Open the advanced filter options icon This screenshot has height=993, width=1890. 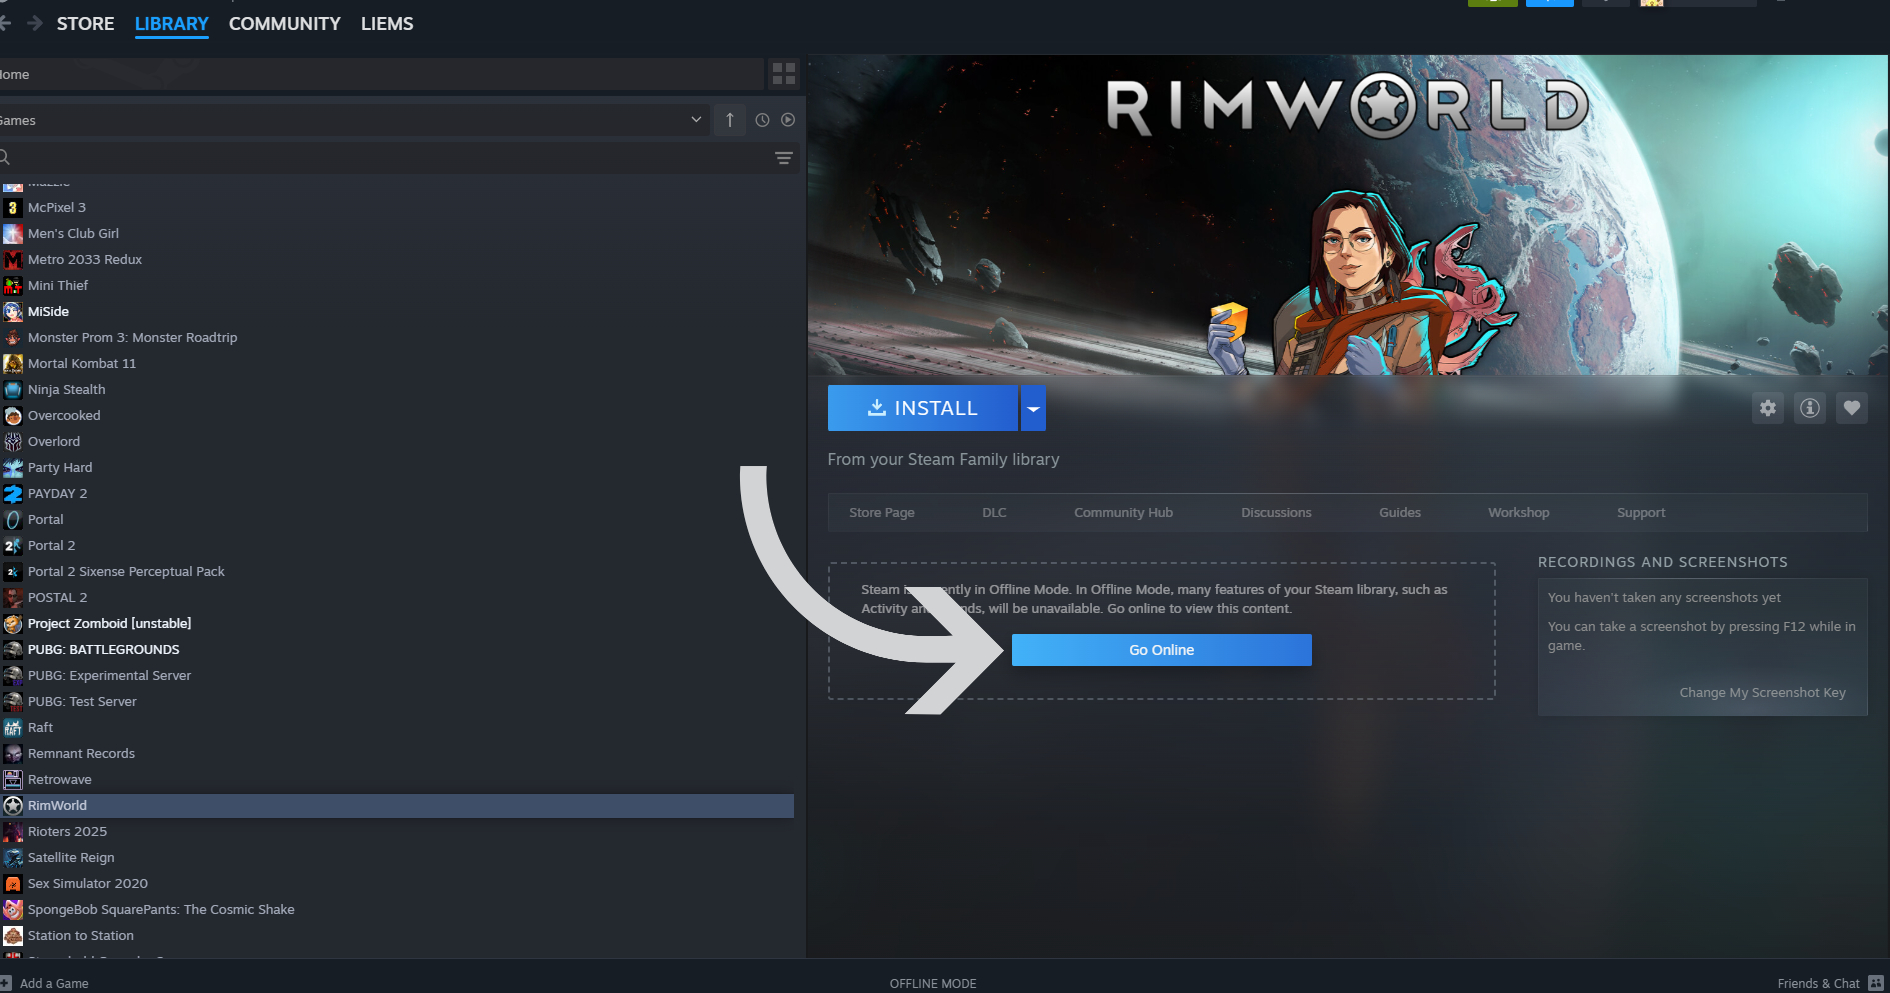click(x=784, y=158)
